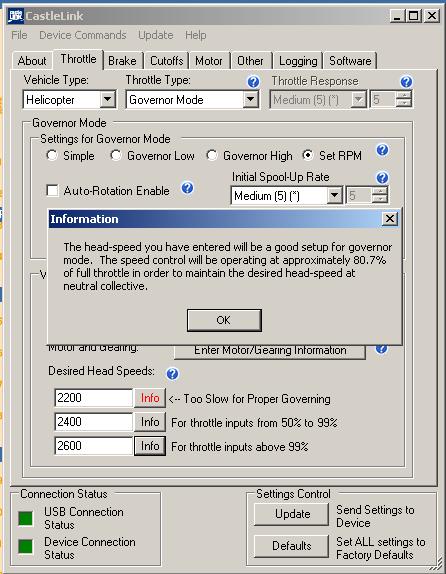This screenshot has width=446, height=574.
Task: Click OK in the Information dialog
Action: click(224, 320)
